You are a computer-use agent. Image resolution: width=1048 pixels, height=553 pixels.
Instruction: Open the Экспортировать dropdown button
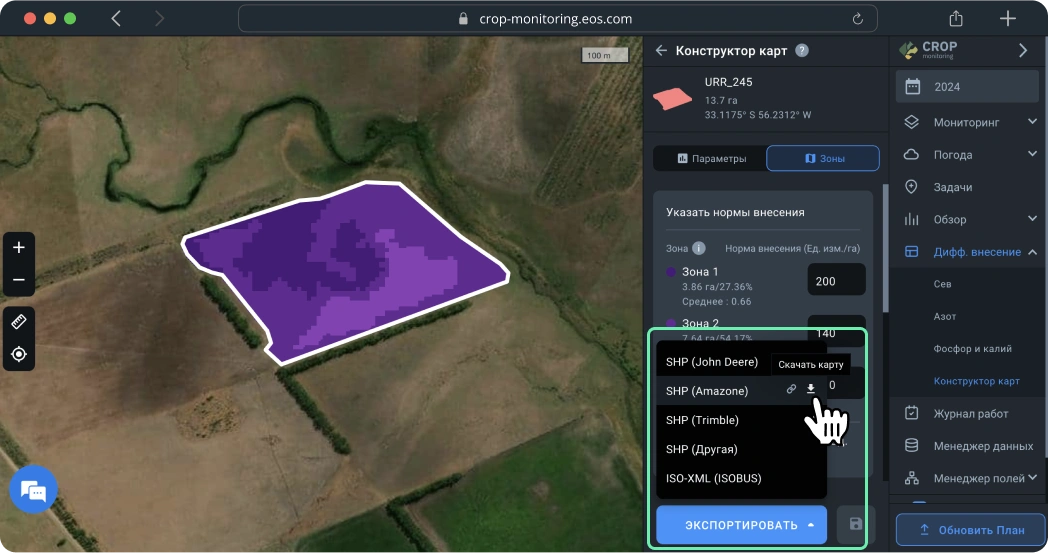(741, 525)
